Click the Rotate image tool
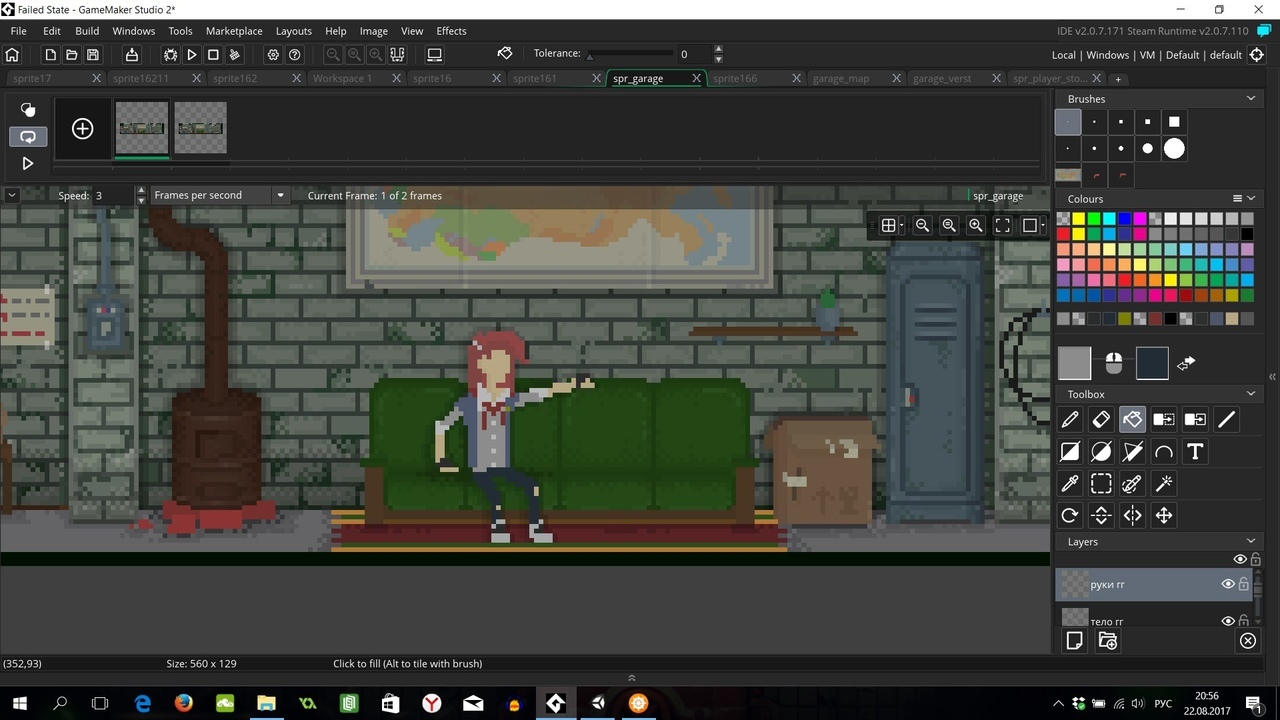This screenshot has height=720, width=1280. (1069, 516)
